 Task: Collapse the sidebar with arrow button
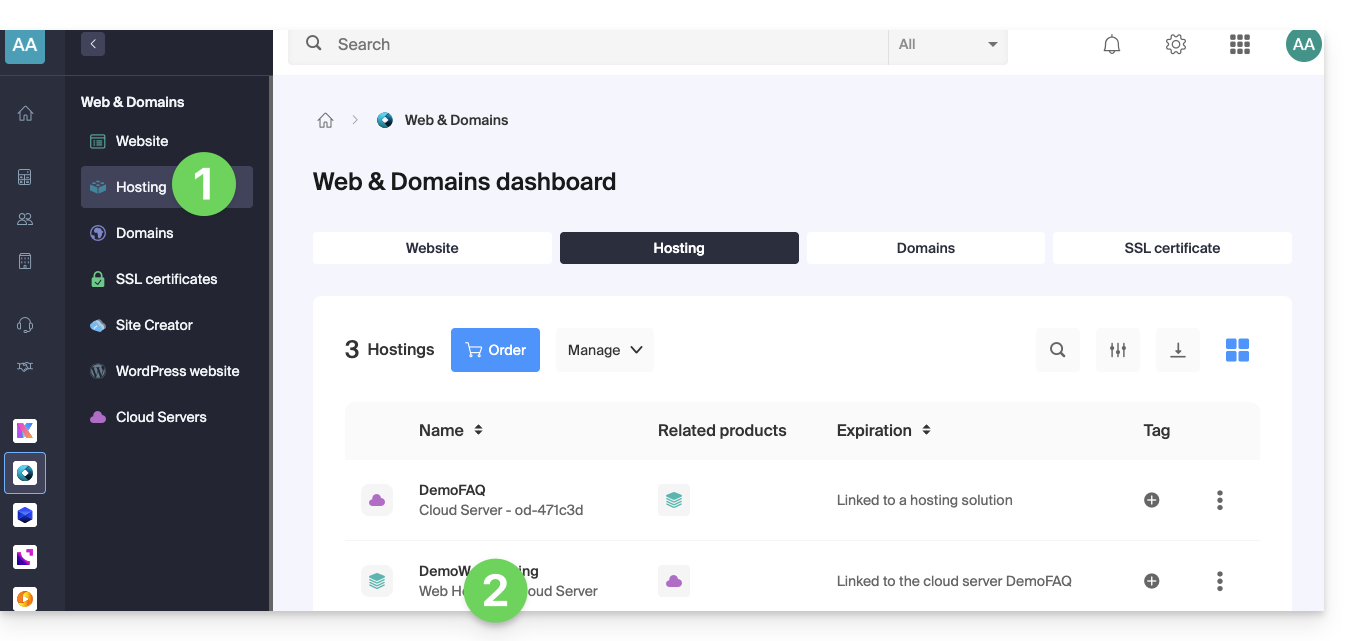tap(93, 44)
